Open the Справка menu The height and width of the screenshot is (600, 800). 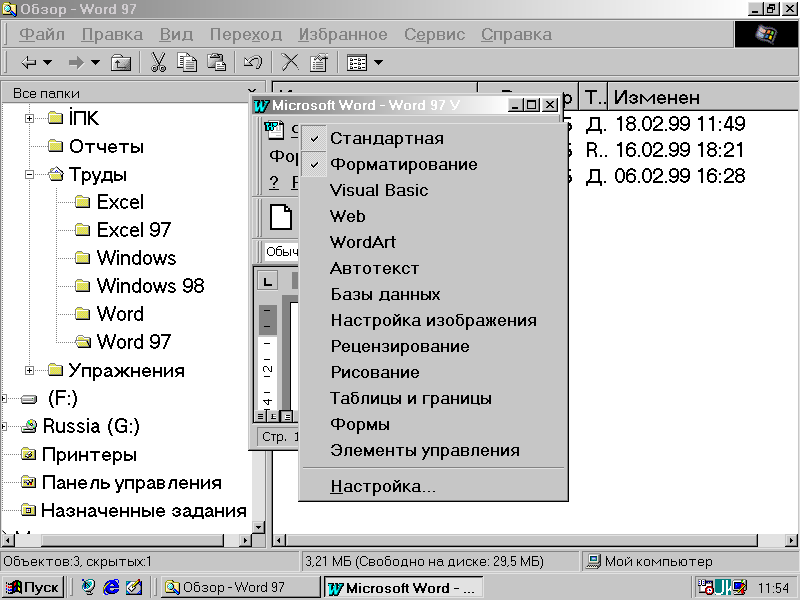pyautogui.click(x=516, y=35)
